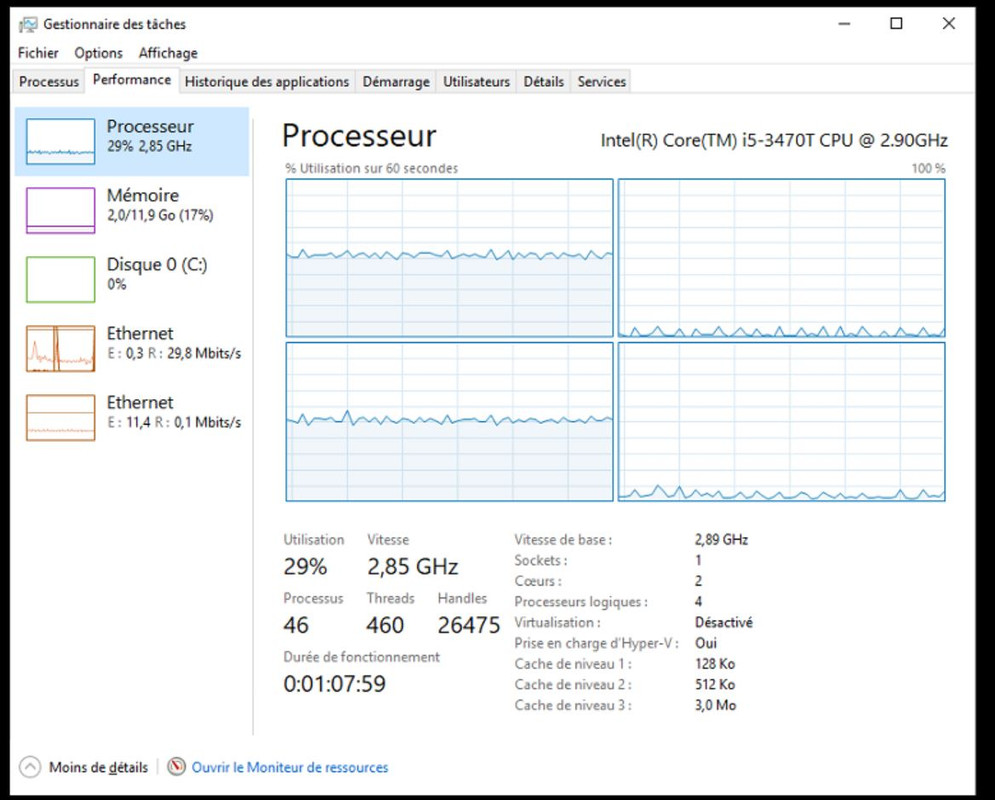Screen dimensions: 995x800
Task: Select the Disque 0 (C:) graph icon
Action: click(60, 279)
